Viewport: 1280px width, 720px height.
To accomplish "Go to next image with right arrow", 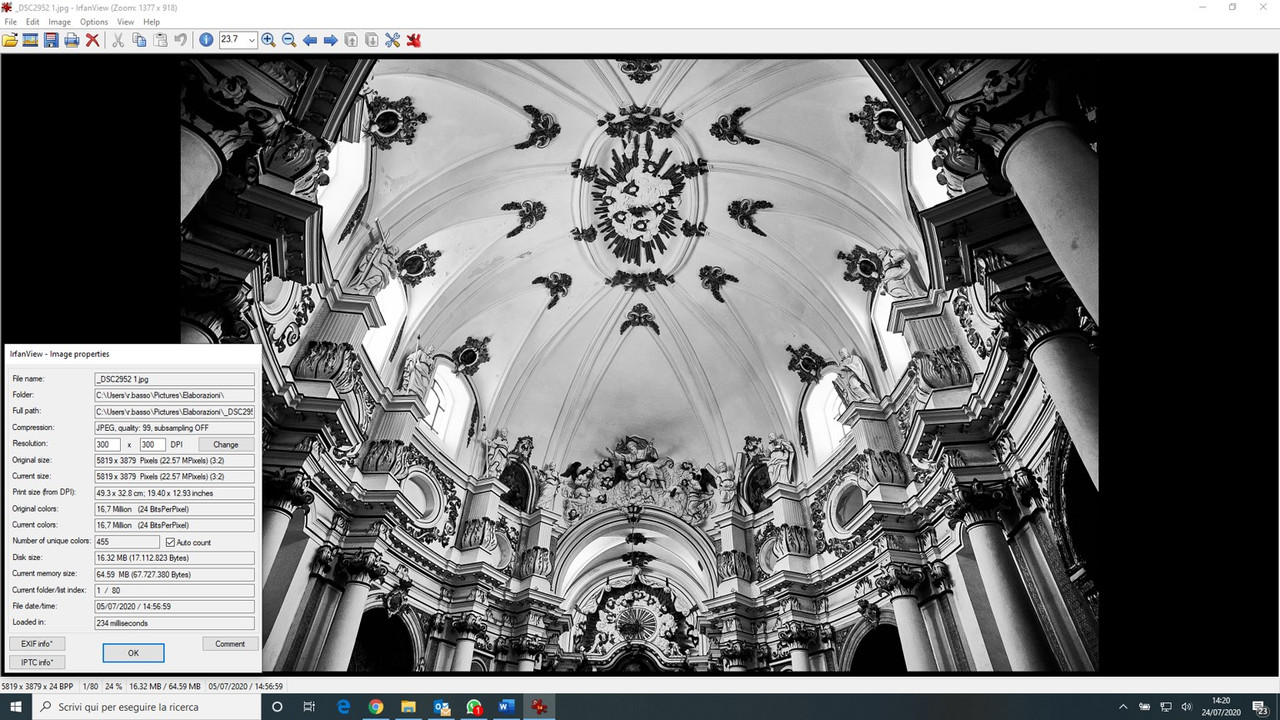I will tap(330, 40).
